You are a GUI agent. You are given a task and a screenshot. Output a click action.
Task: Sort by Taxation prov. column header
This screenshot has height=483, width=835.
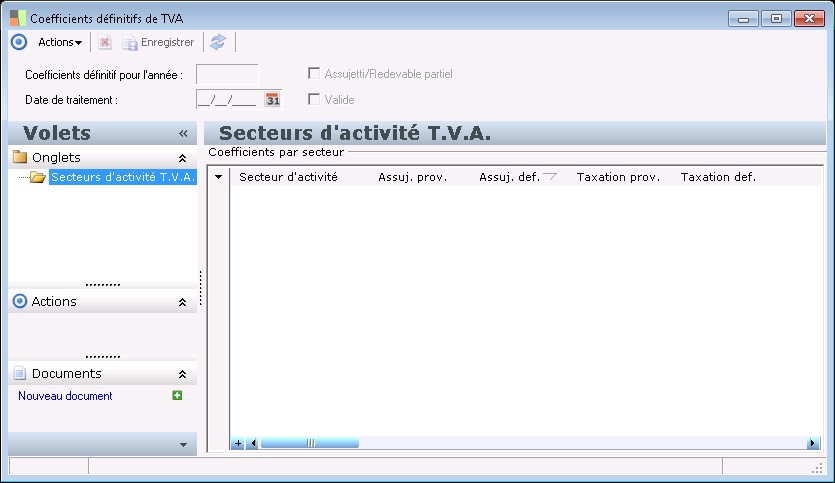(x=618, y=177)
